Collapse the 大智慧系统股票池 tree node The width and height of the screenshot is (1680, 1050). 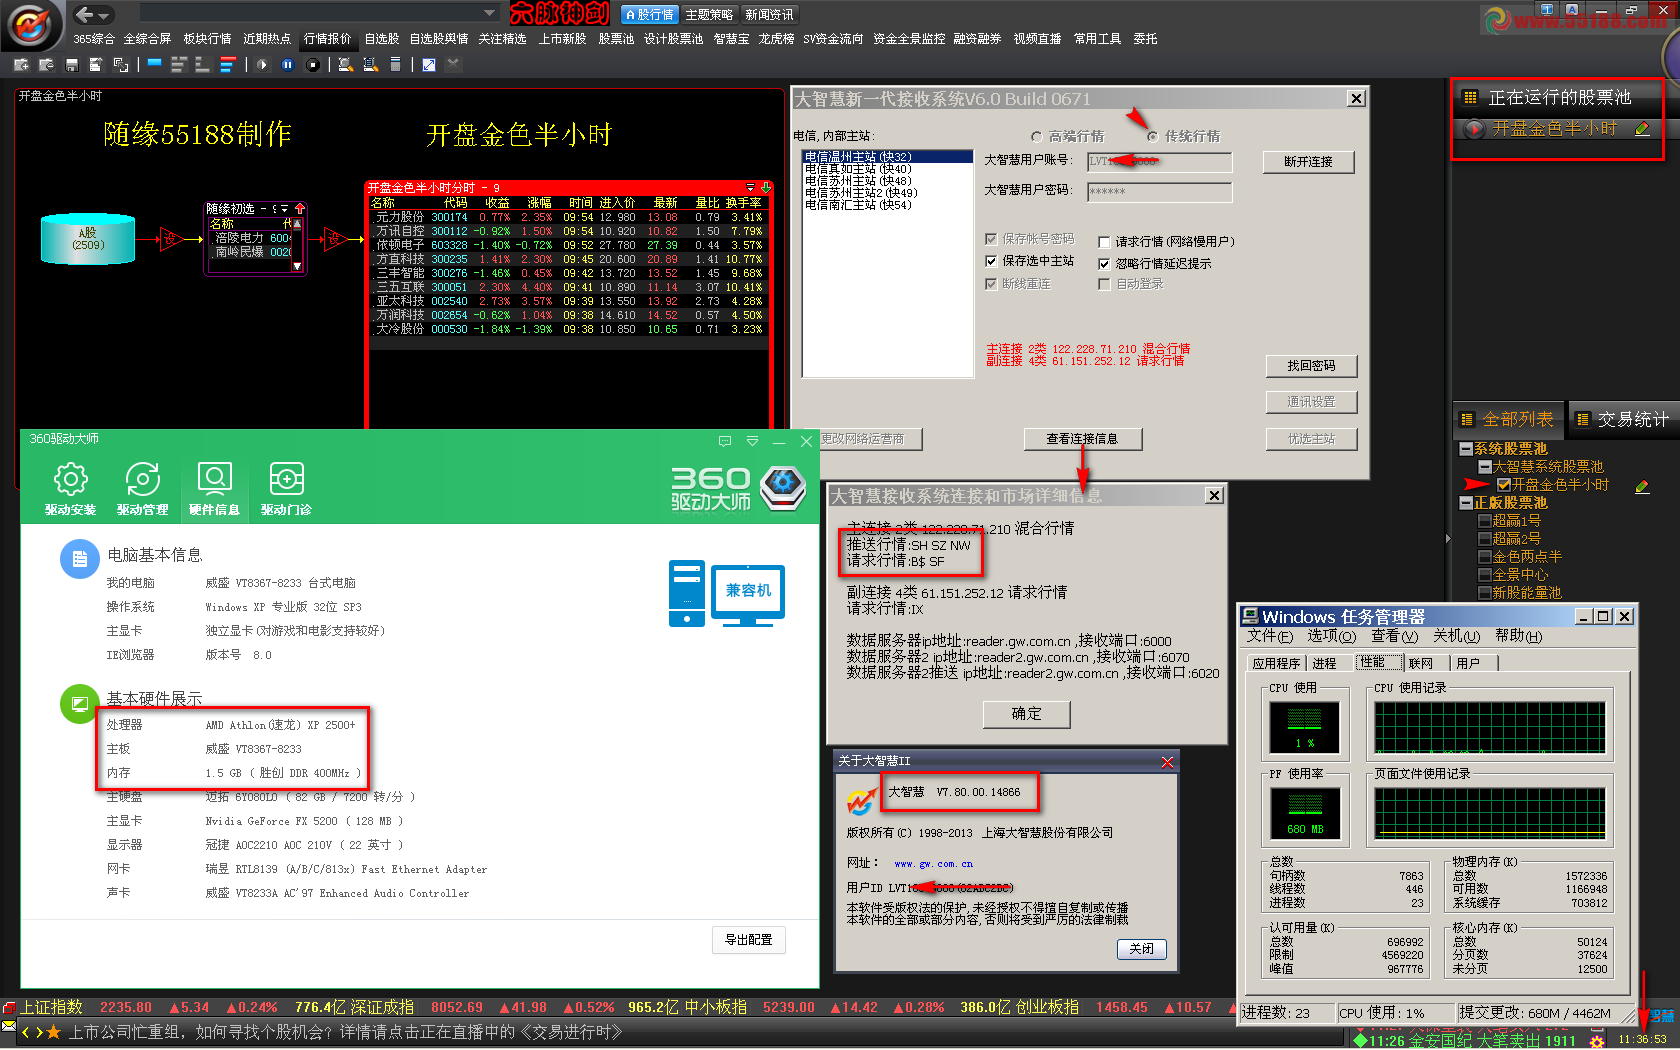tap(1485, 467)
